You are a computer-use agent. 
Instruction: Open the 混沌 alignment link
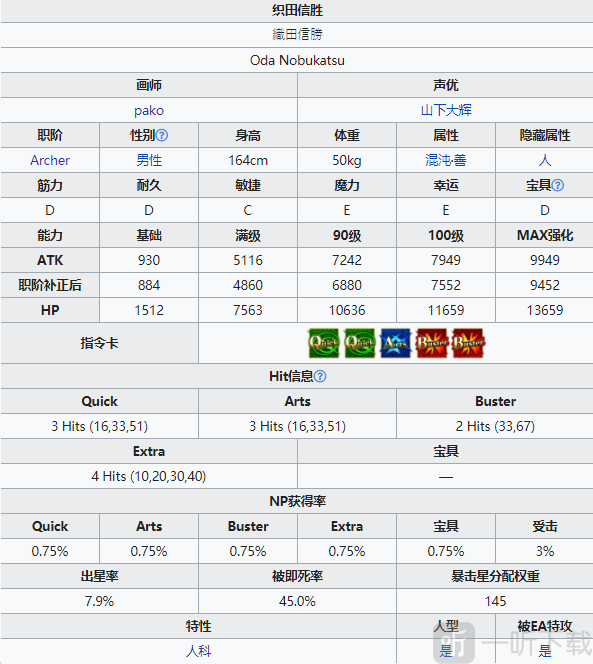pos(438,160)
